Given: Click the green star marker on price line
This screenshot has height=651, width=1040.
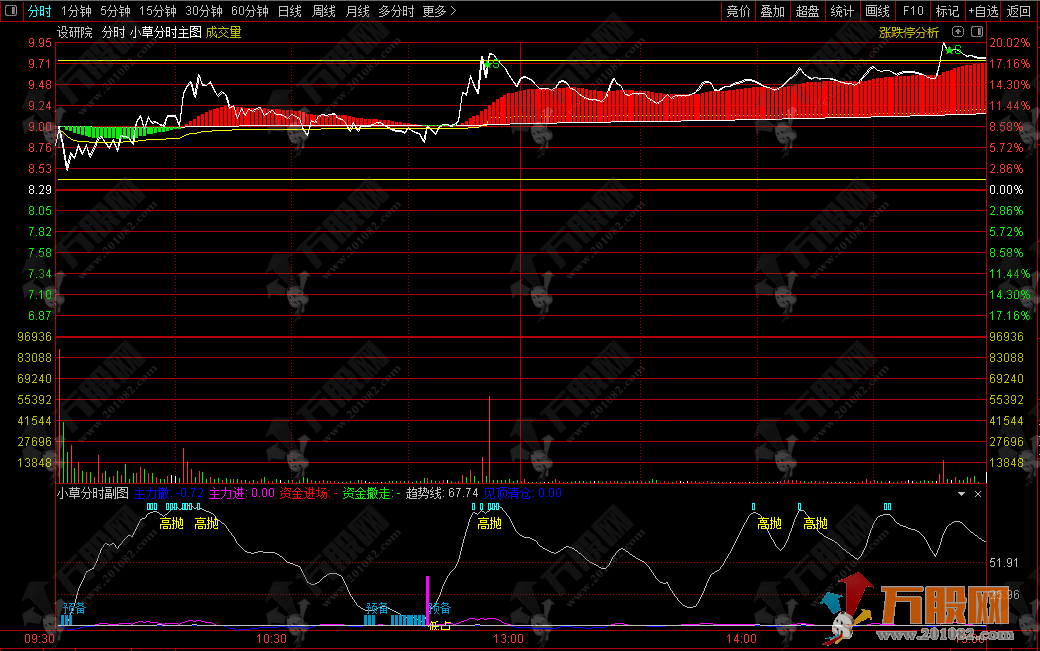Looking at the screenshot, I should click(x=948, y=49).
